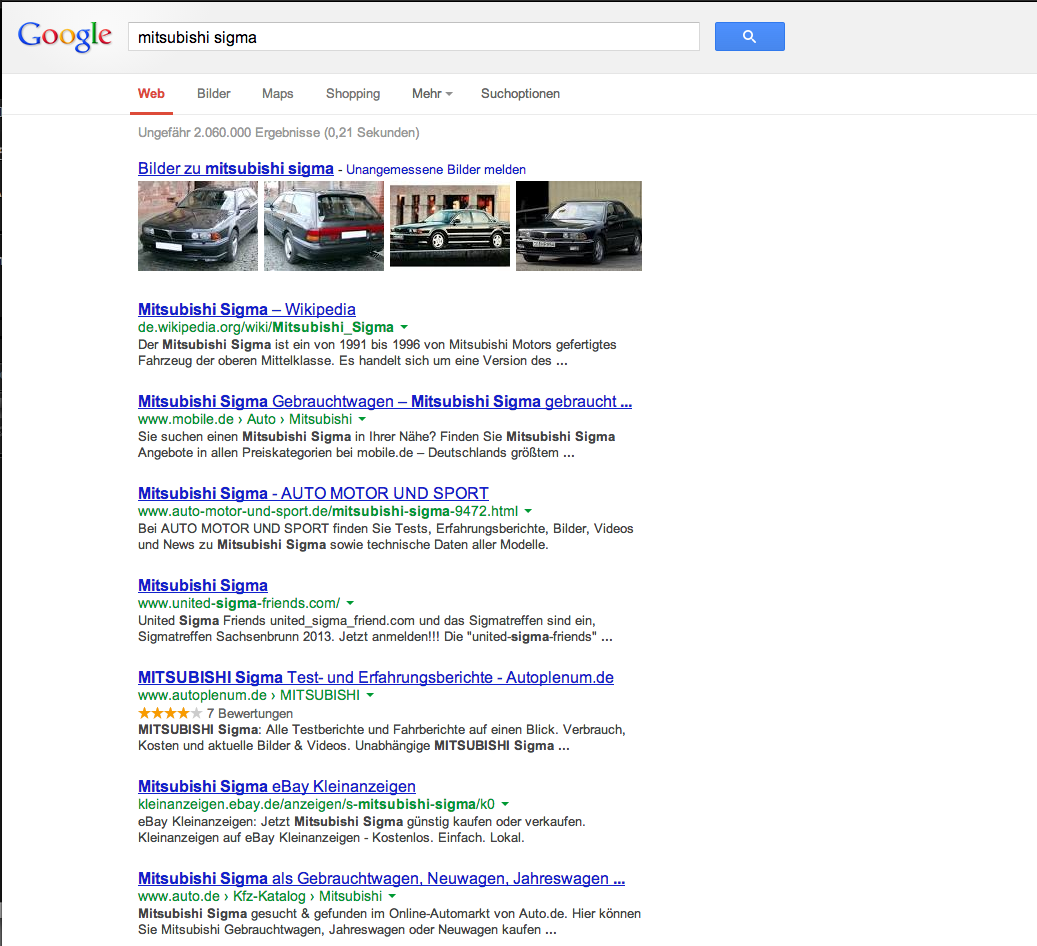Click the blue search magnifier button
The image size is (1037, 946).
(749, 37)
